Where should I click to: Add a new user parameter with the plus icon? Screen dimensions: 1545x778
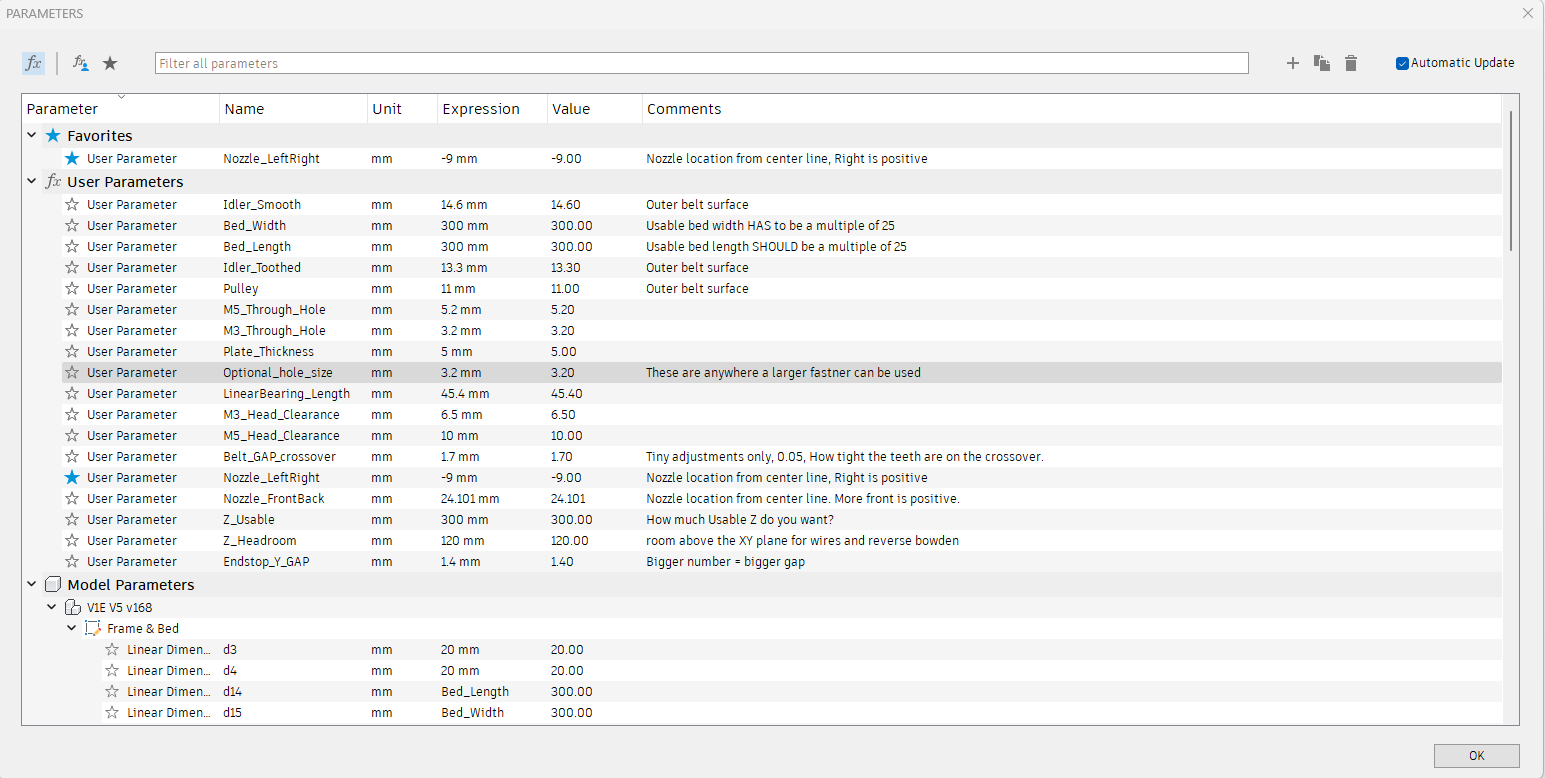(x=1292, y=62)
